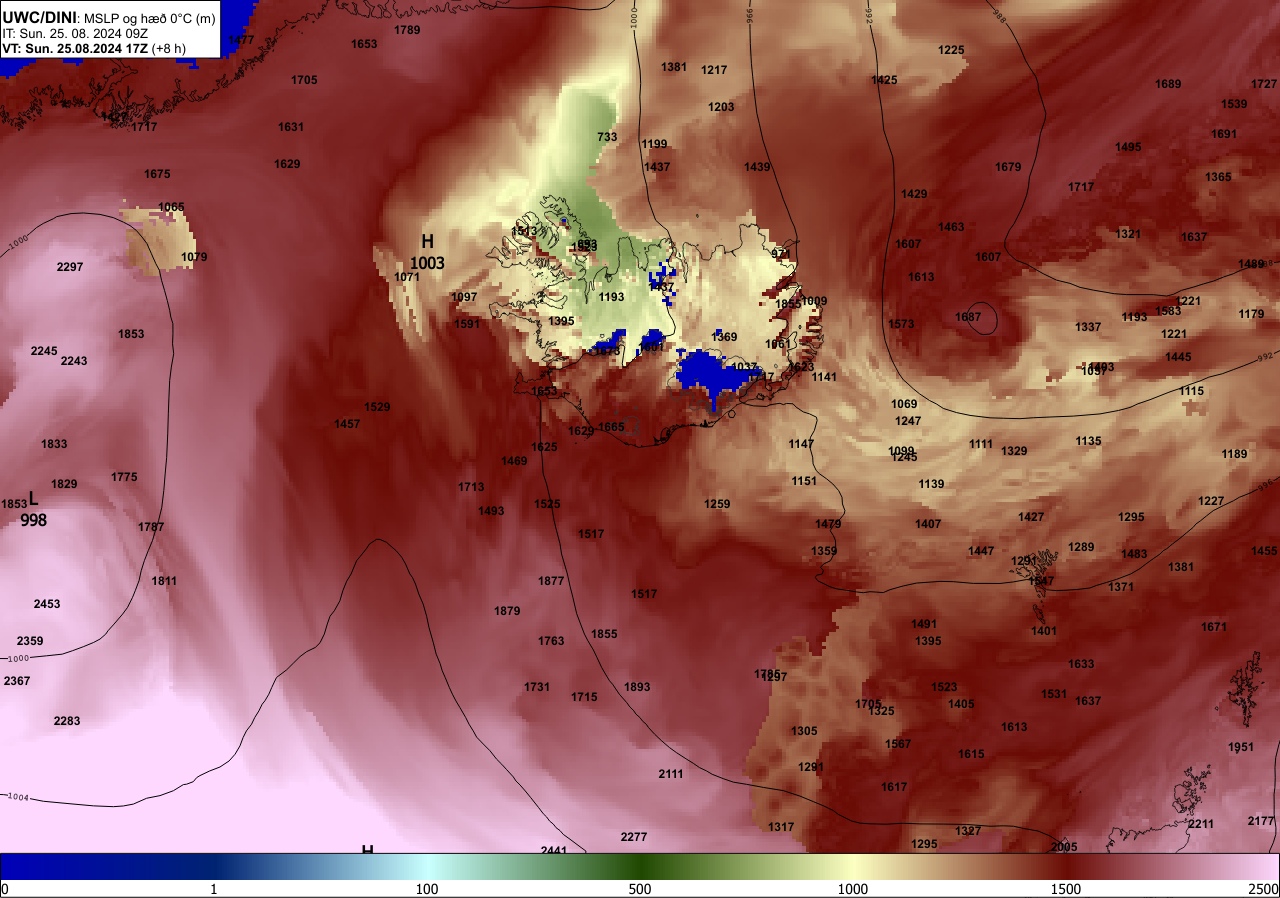Click the 1811 height value
This screenshot has width=1280, height=898.
pyautogui.click(x=164, y=581)
